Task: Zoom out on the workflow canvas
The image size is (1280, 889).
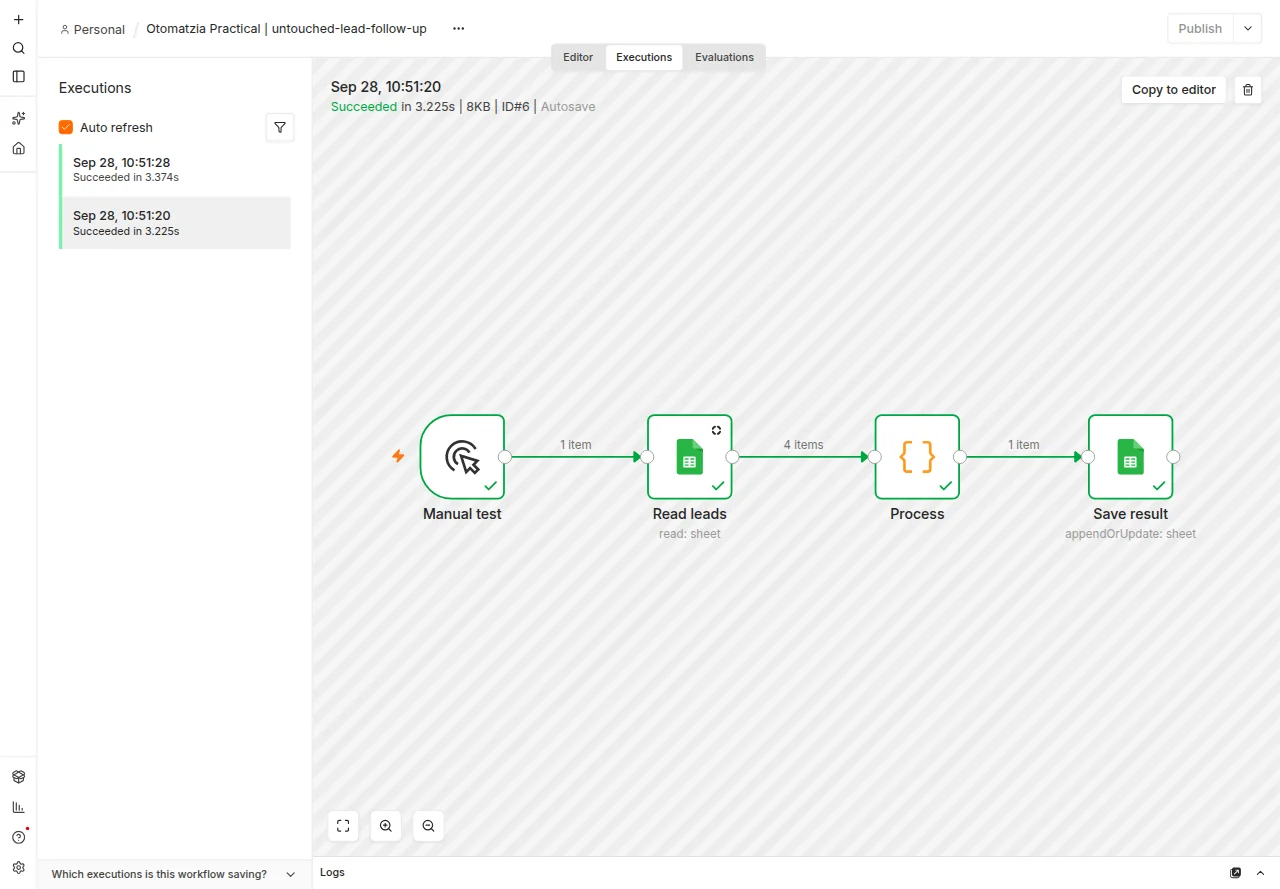Action: coord(428,826)
